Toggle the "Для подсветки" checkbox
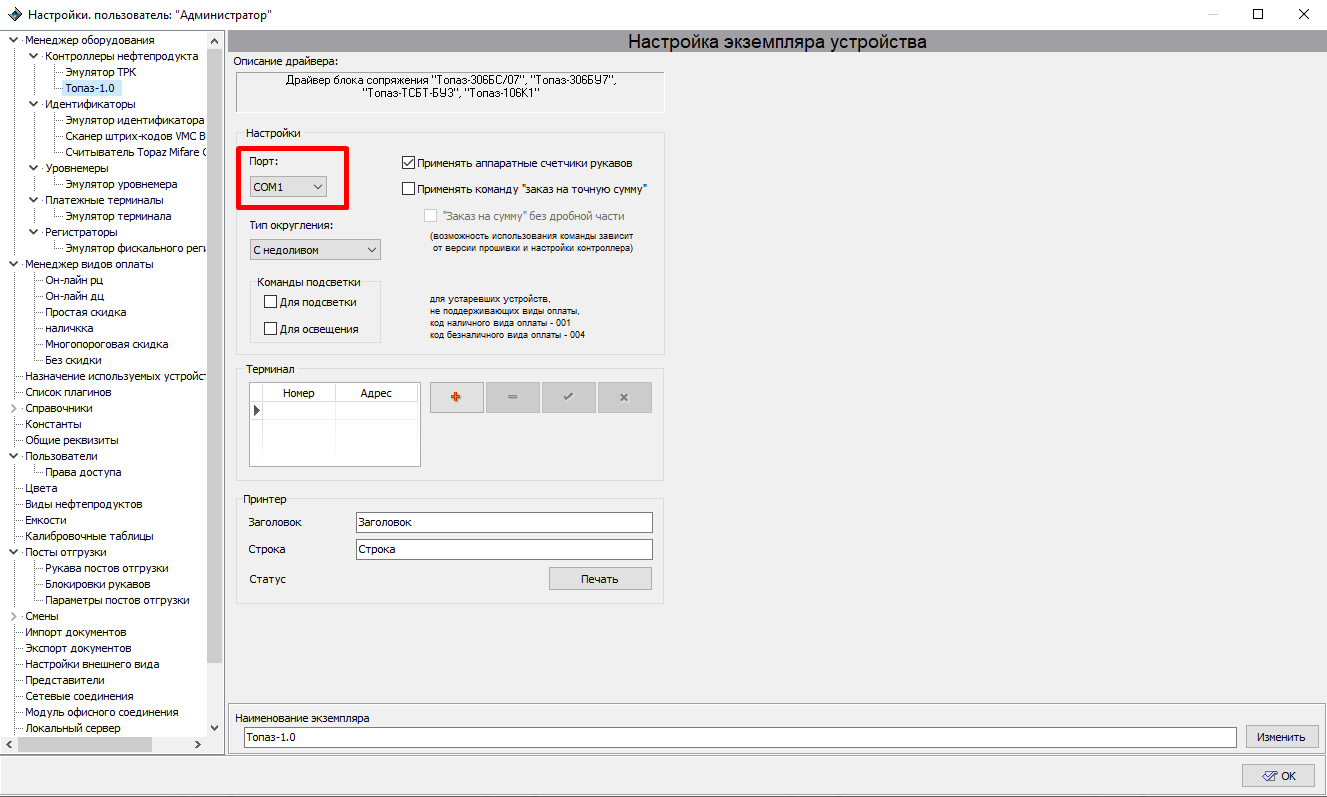Image resolution: width=1327 pixels, height=797 pixels. click(270, 302)
